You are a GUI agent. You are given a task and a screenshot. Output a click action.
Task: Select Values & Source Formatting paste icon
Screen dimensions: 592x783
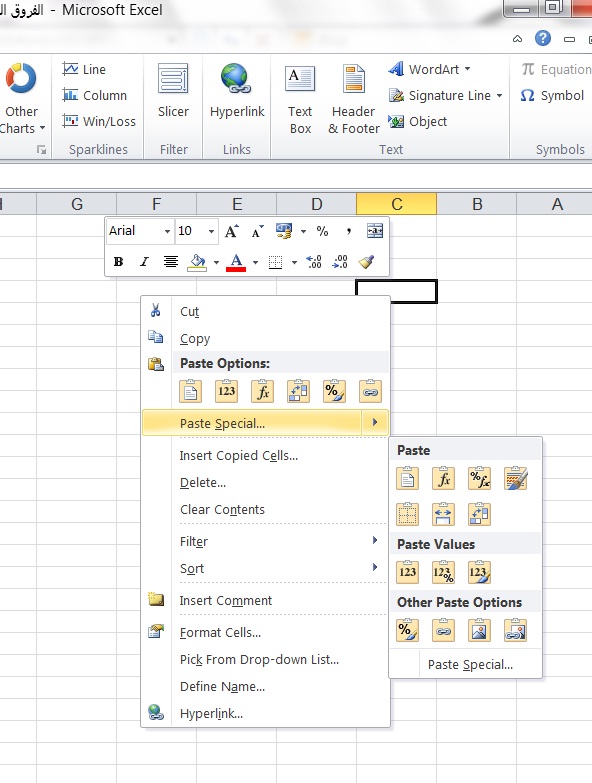pyautogui.click(x=479, y=572)
